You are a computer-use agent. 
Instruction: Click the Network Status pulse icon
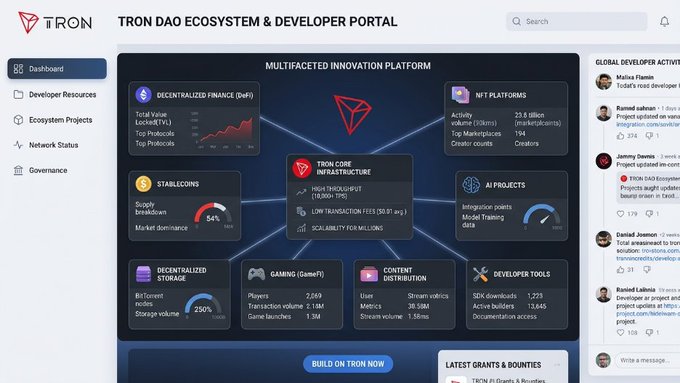pyautogui.click(x=18, y=145)
